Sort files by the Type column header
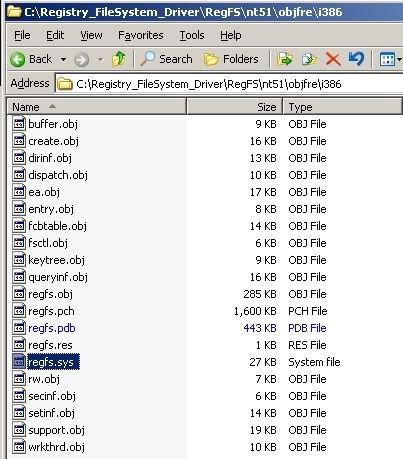Image resolution: width=403 pixels, height=459 pixels. (x=342, y=107)
